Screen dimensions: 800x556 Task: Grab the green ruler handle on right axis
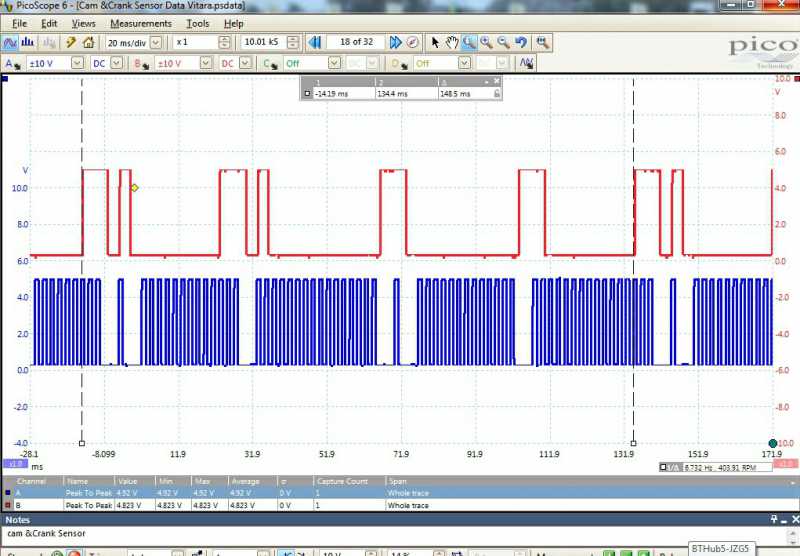pyautogui.click(x=773, y=443)
